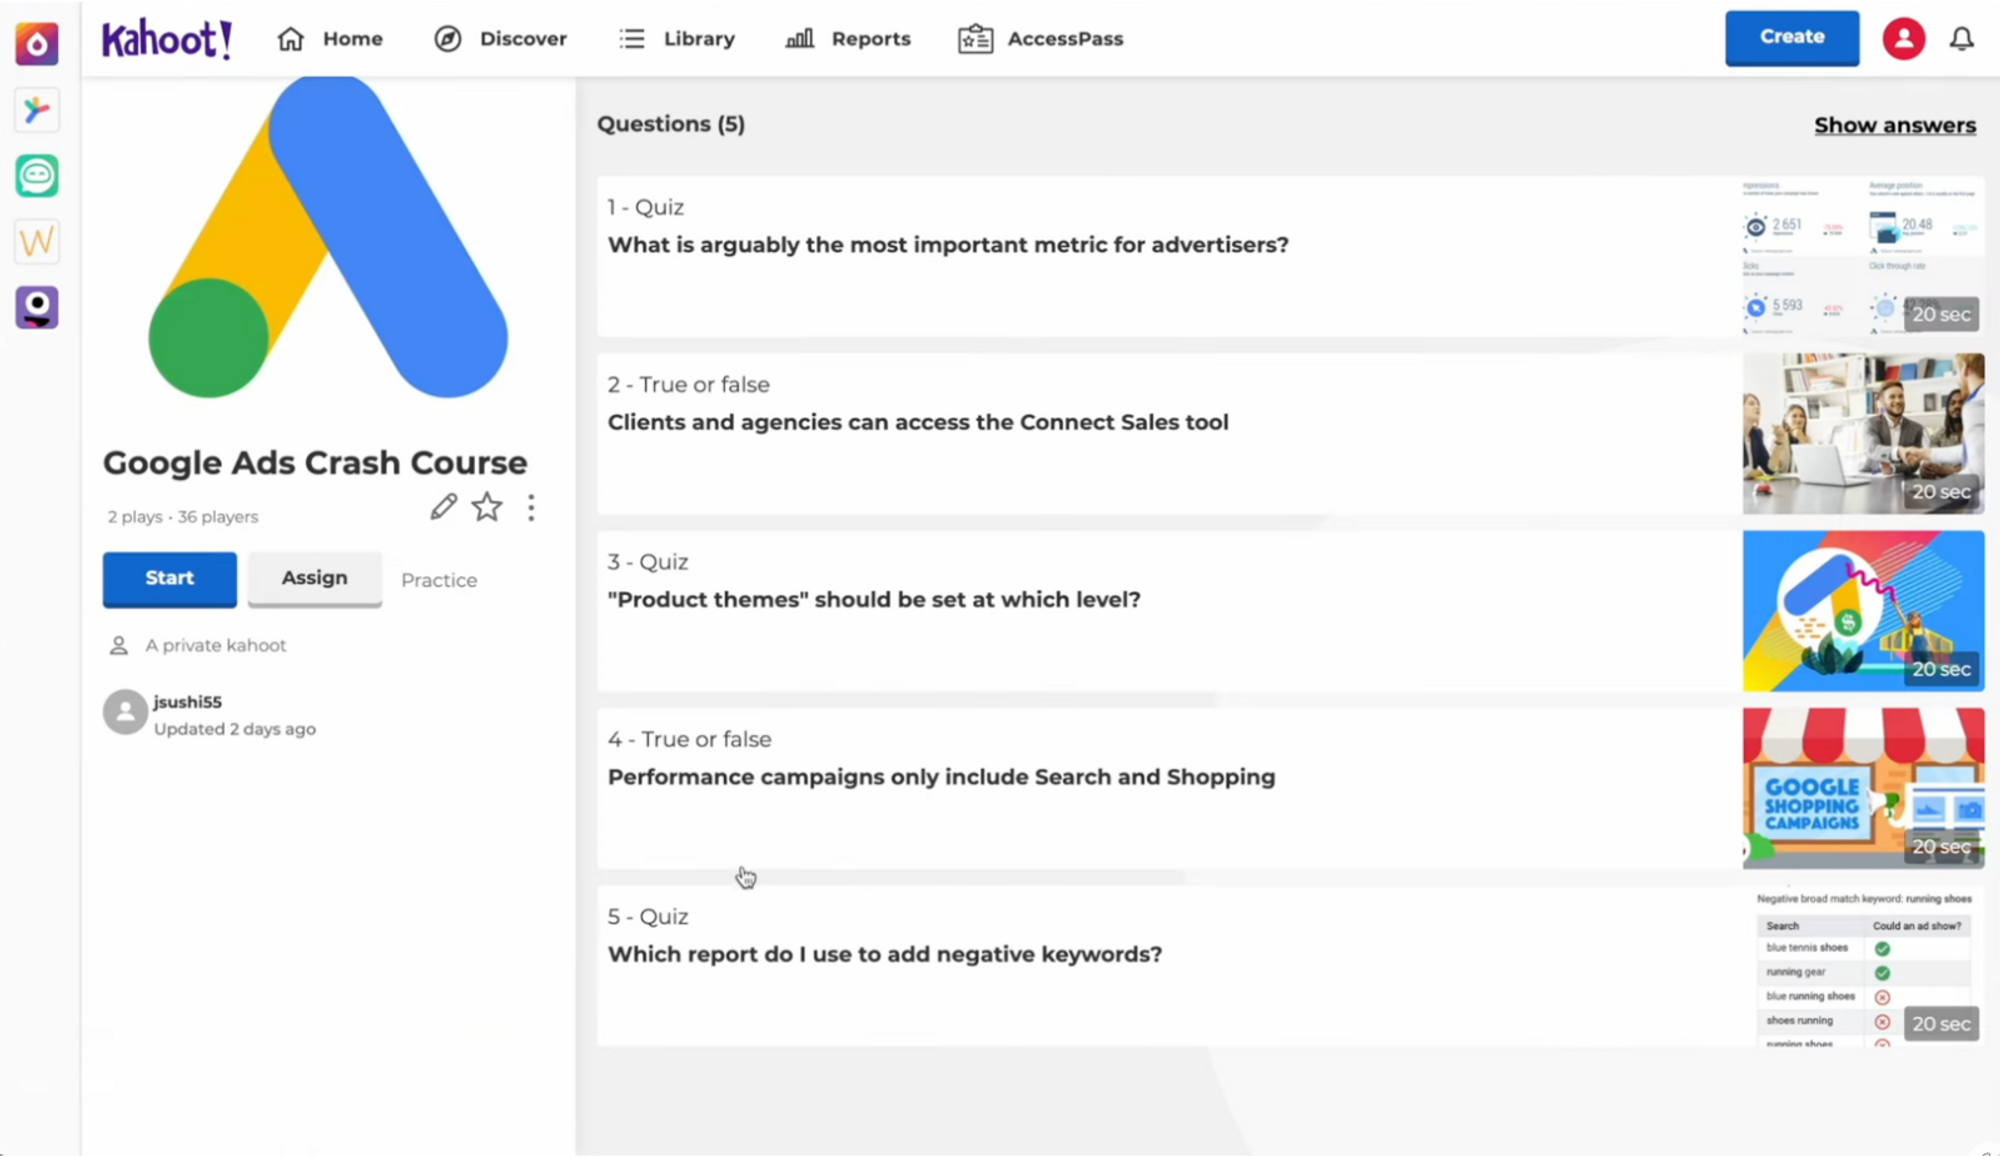
Task: Open the green chat bubble app icon
Action: pos(37,176)
